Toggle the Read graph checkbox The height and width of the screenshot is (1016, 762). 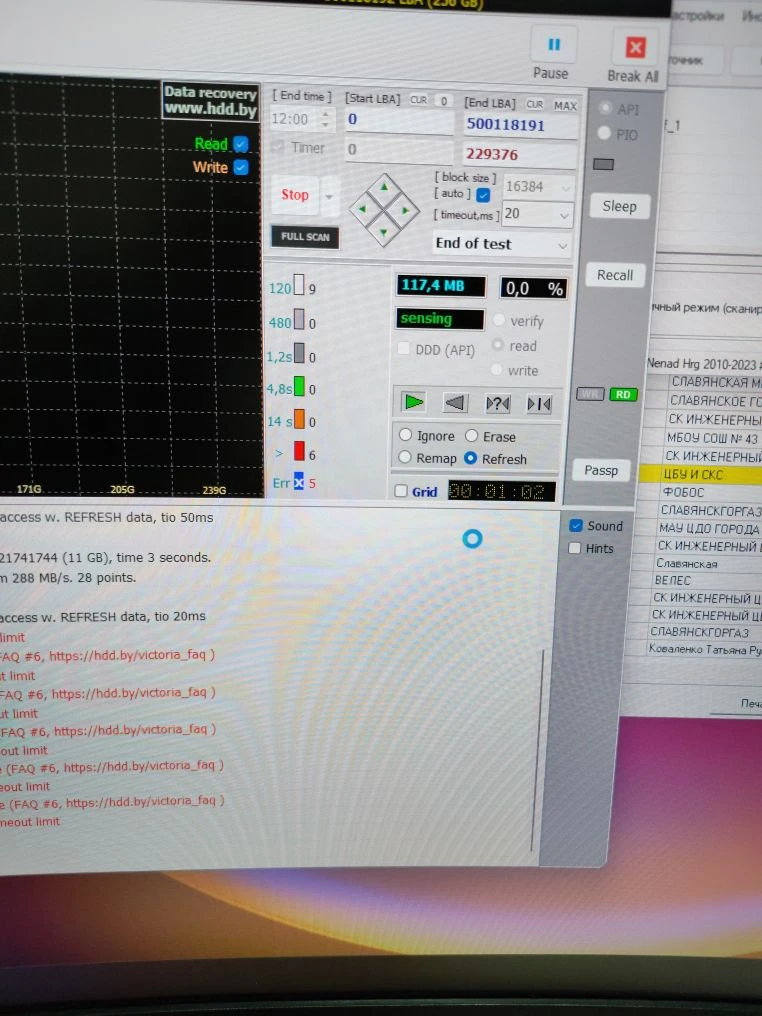click(x=240, y=144)
